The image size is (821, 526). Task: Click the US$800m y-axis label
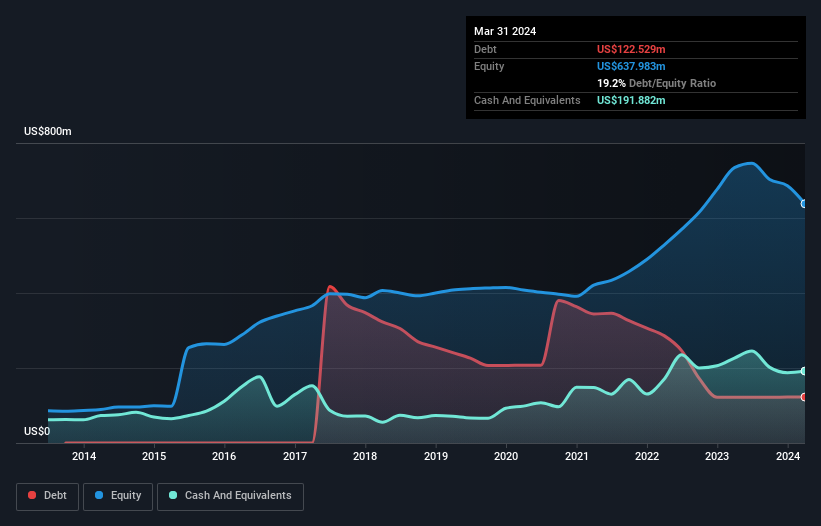pyautogui.click(x=48, y=131)
